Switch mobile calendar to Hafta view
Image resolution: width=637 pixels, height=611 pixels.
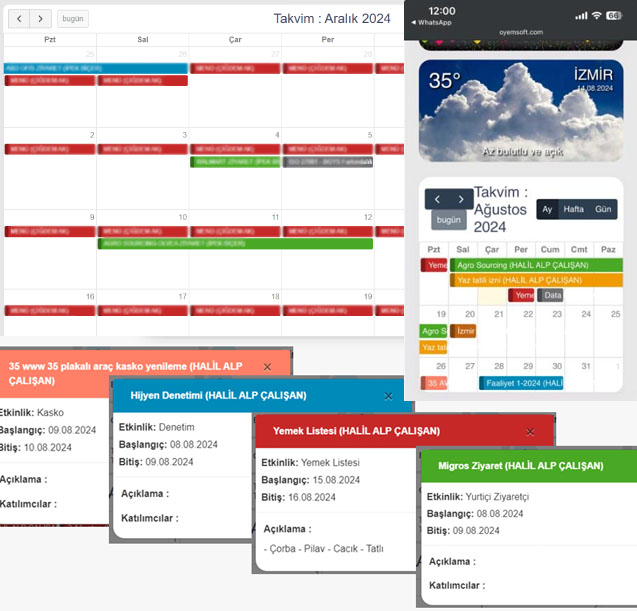coord(574,209)
